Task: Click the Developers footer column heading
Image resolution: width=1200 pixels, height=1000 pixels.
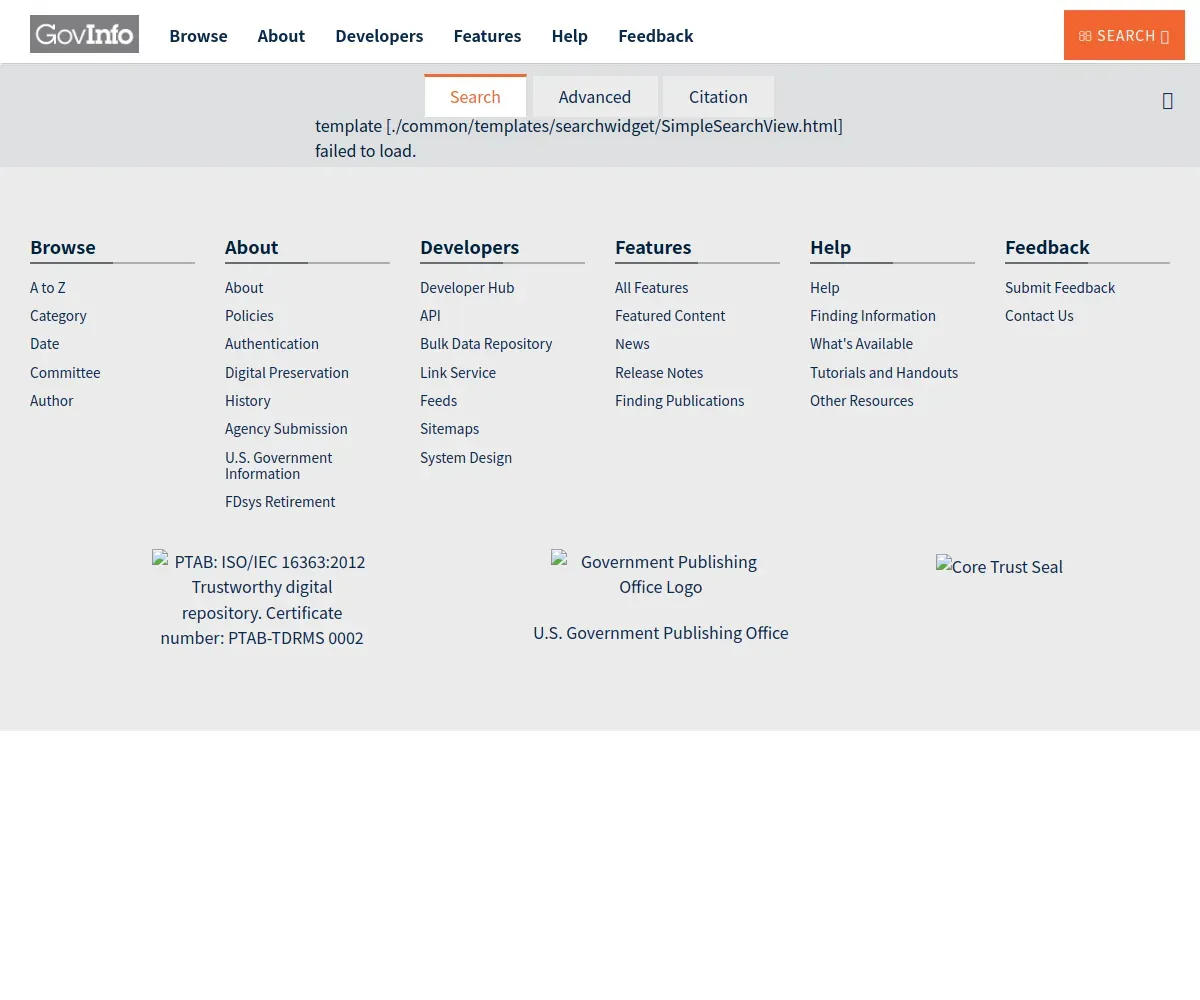Action: [x=469, y=247]
